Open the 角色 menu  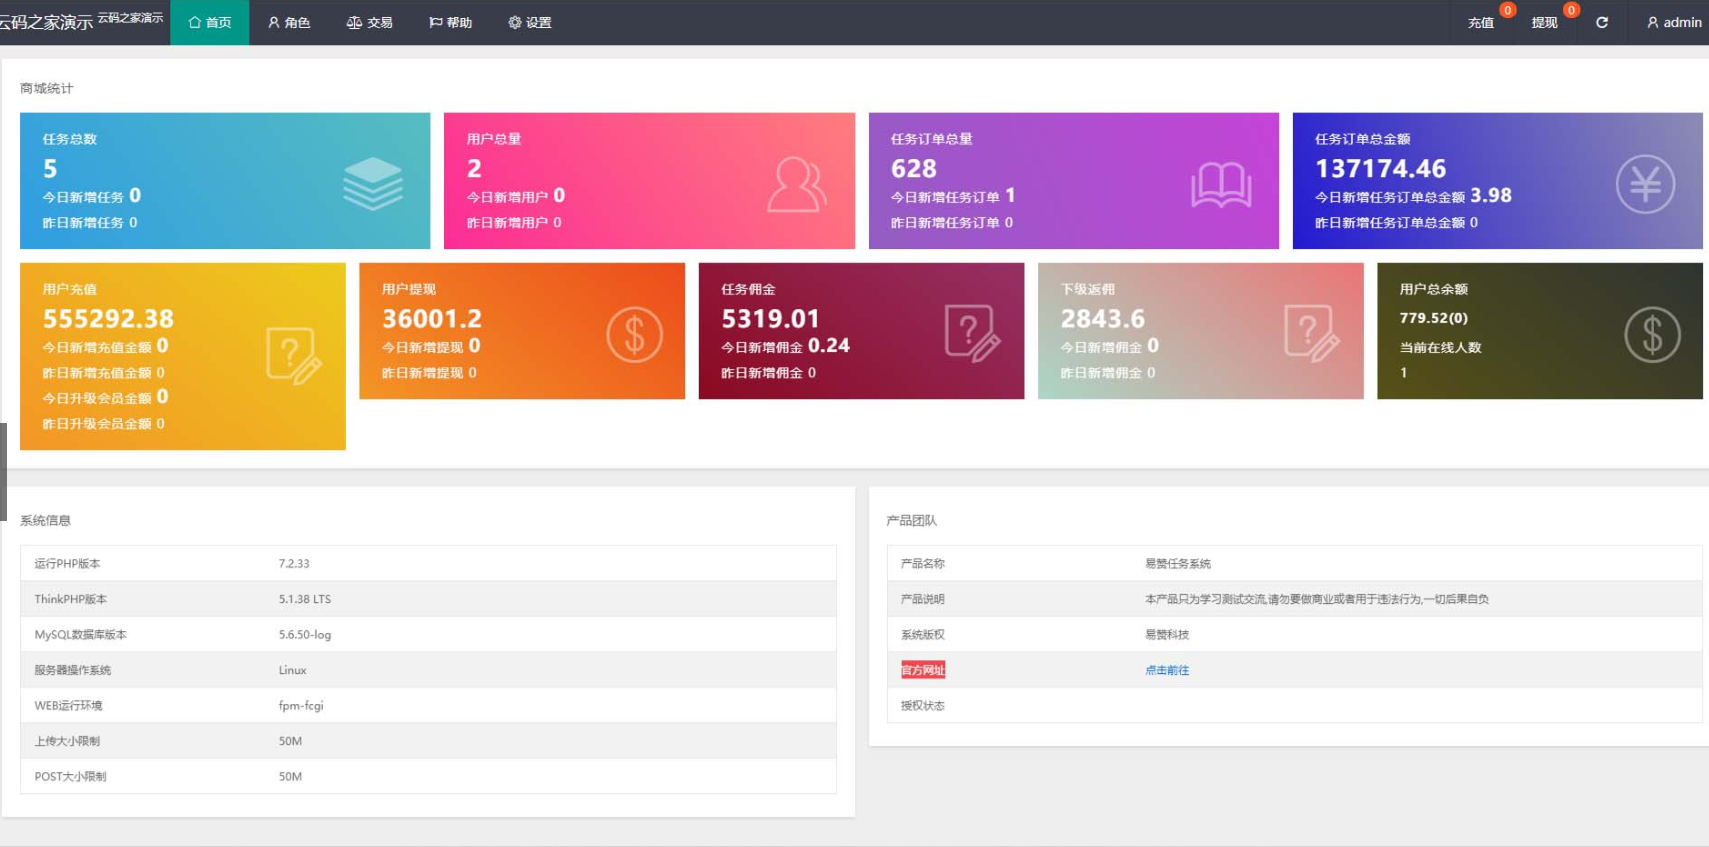pyautogui.click(x=289, y=22)
